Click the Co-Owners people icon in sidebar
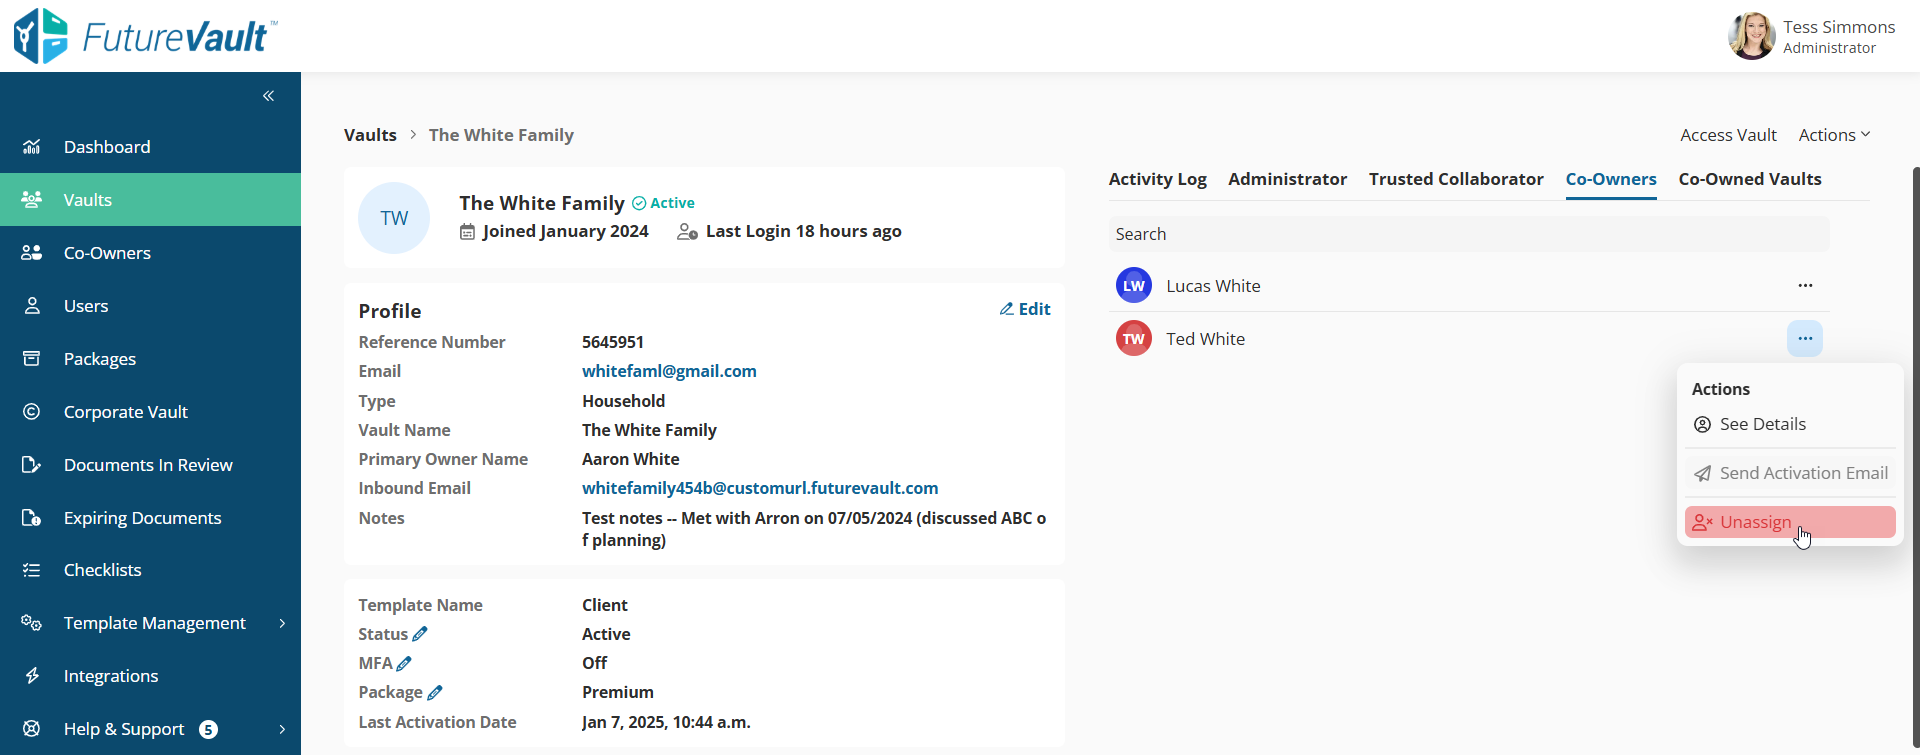Image resolution: width=1920 pixels, height=755 pixels. click(32, 253)
